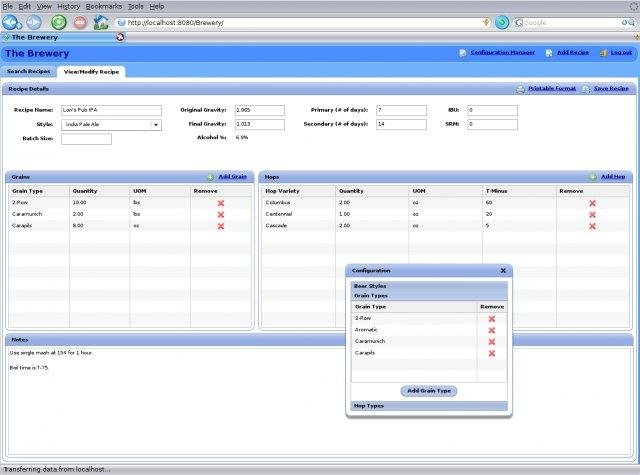
Task: Click the Add Recipe link
Action: [x=573, y=53]
